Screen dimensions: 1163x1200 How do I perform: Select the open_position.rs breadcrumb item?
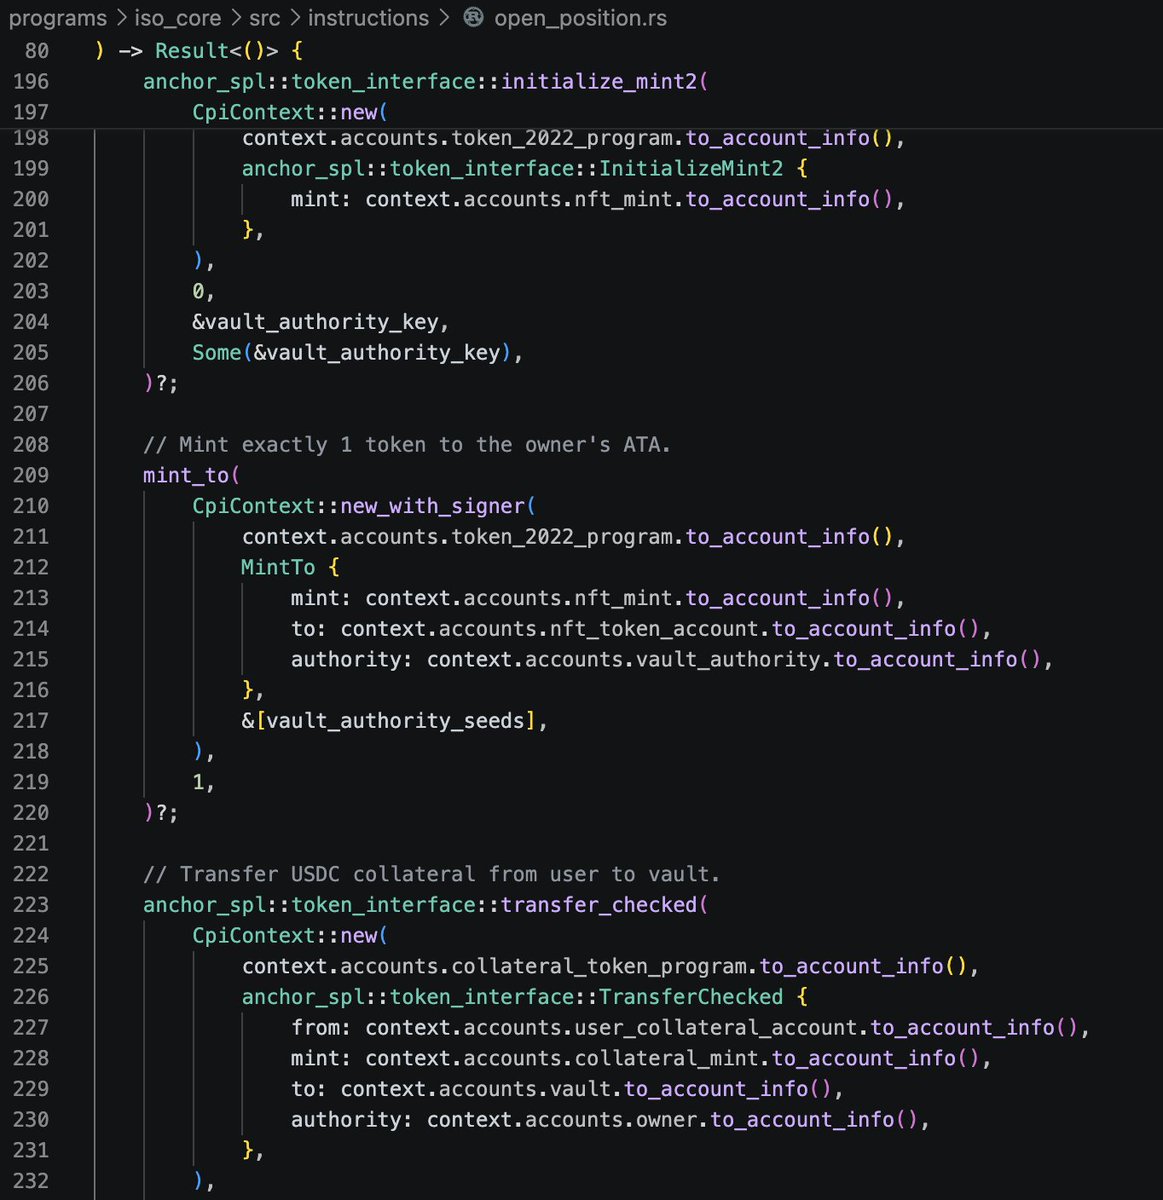(580, 18)
